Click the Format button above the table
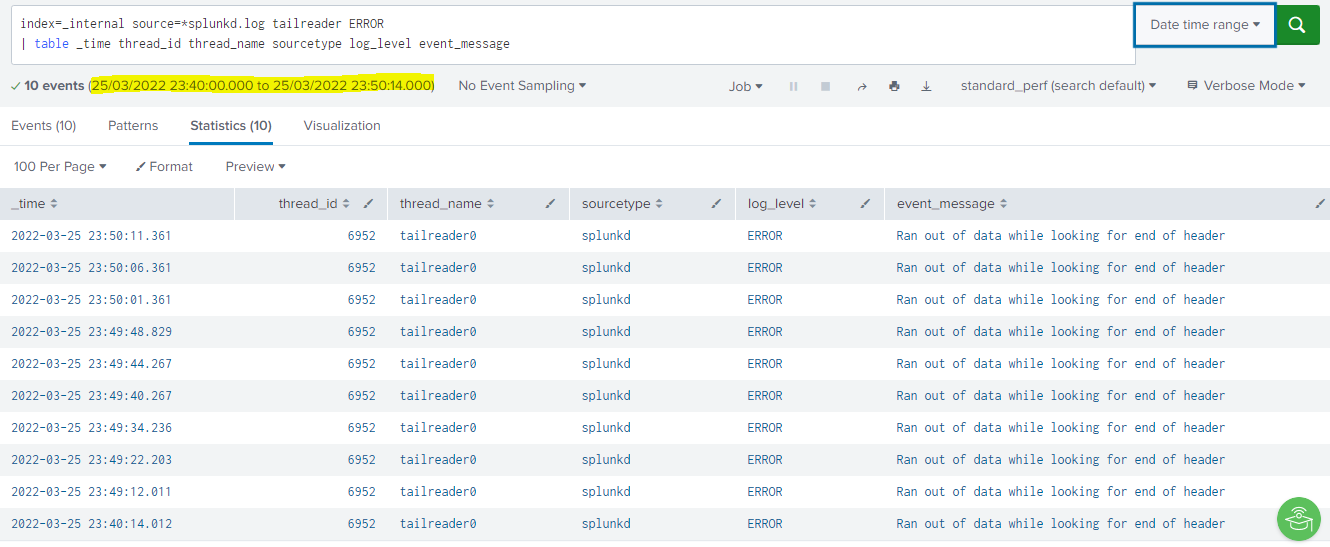Image resolution: width=1330 pixels, height=547 pixels. [164, 167]
